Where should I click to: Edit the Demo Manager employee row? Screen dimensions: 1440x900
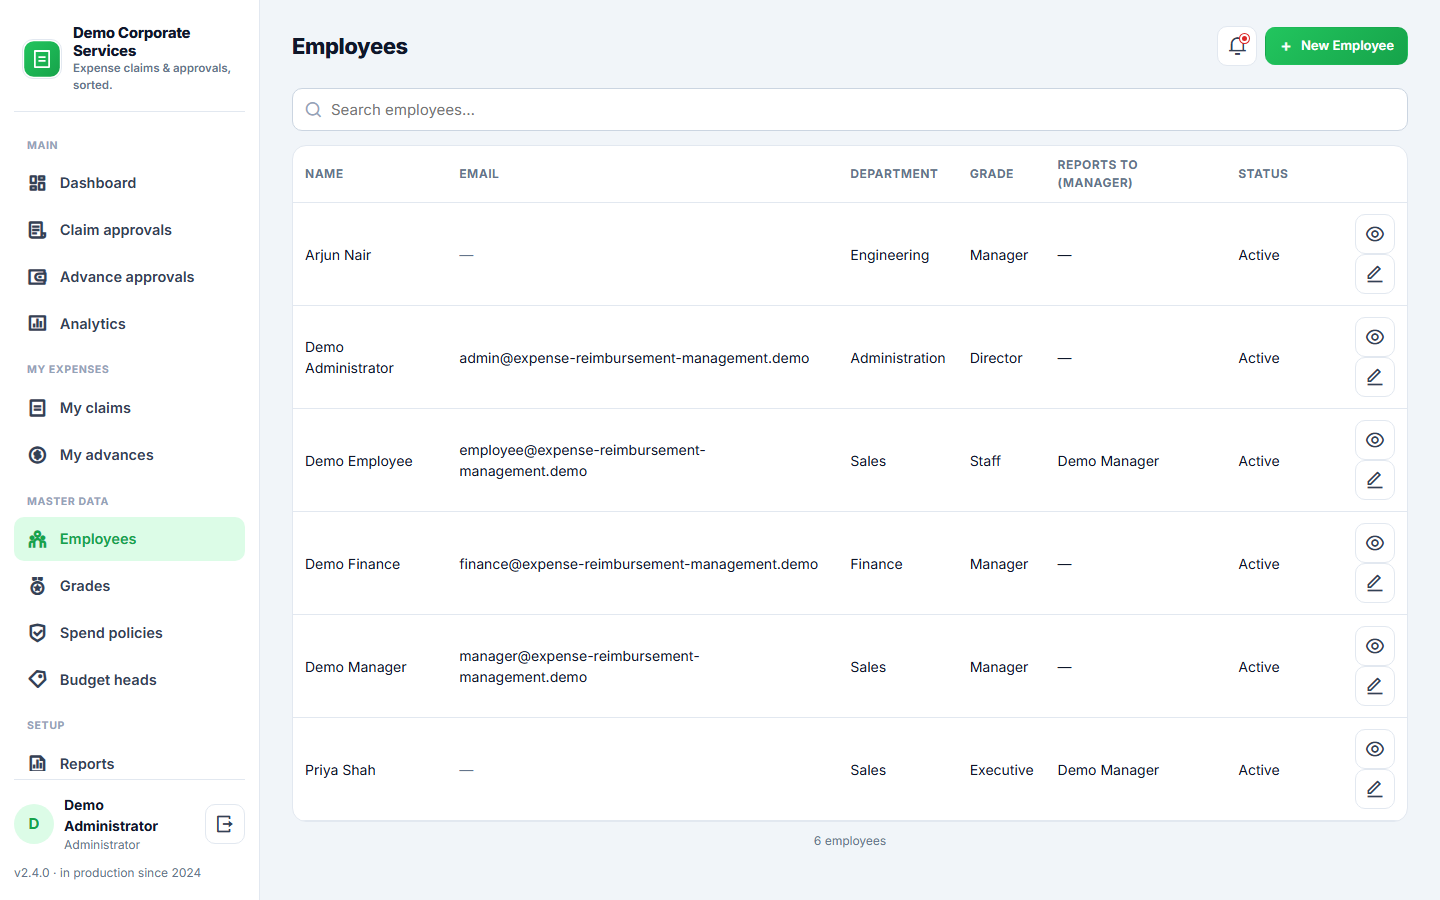click(x=1375, y=686)
